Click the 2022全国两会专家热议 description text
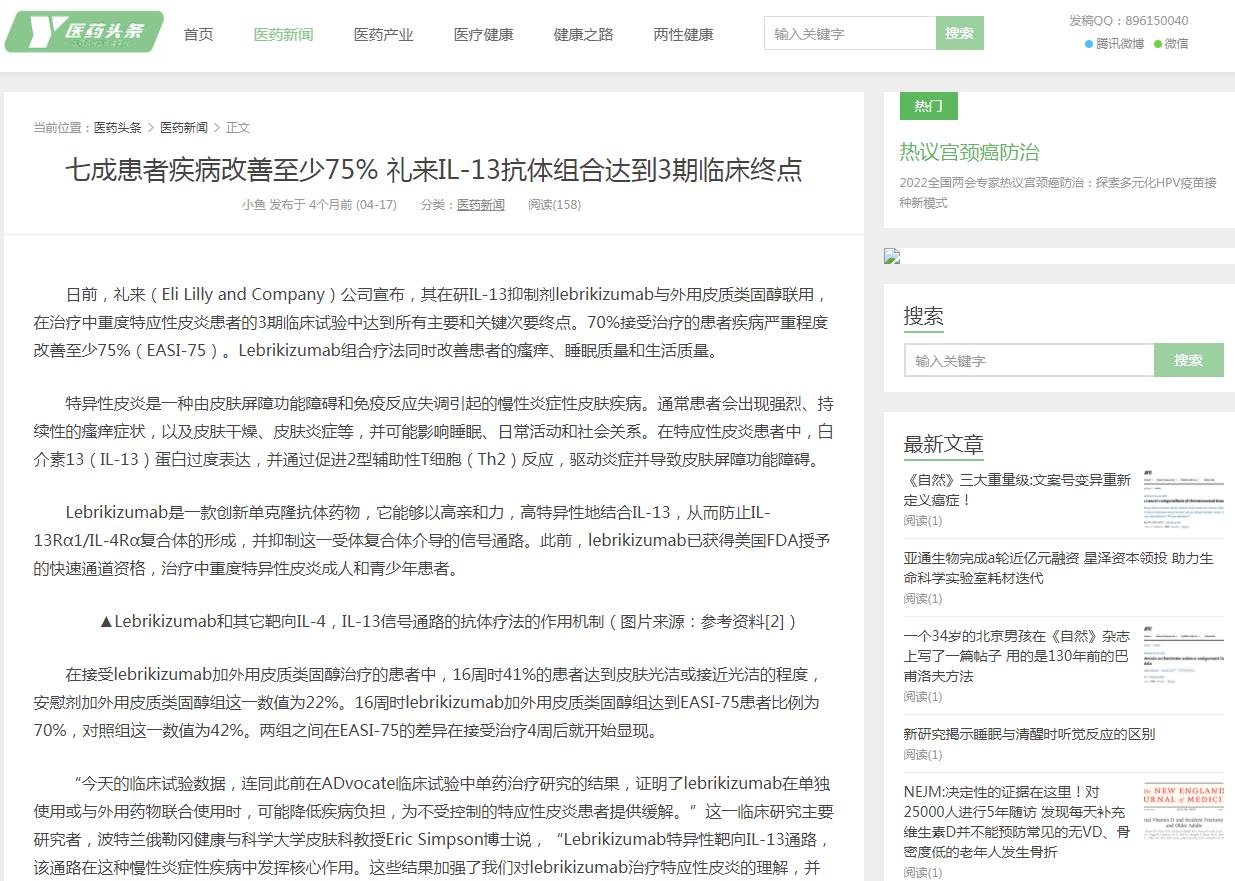Screen dimensions: 1235x881 (1058, 192)
